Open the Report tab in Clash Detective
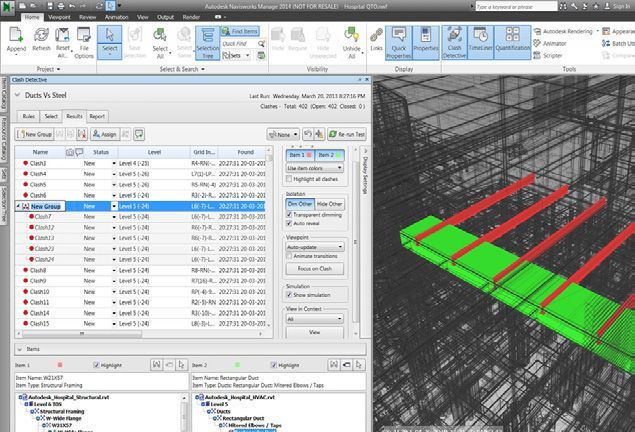Screen dimensions: 635x432 click(97, 116)
